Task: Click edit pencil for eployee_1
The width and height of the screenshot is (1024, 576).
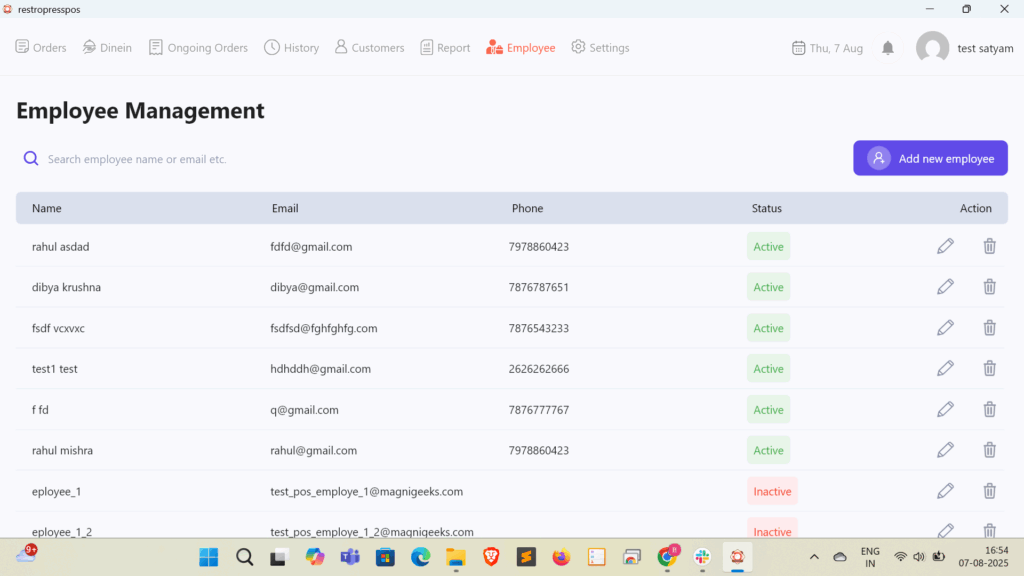Action: point(945,491)
